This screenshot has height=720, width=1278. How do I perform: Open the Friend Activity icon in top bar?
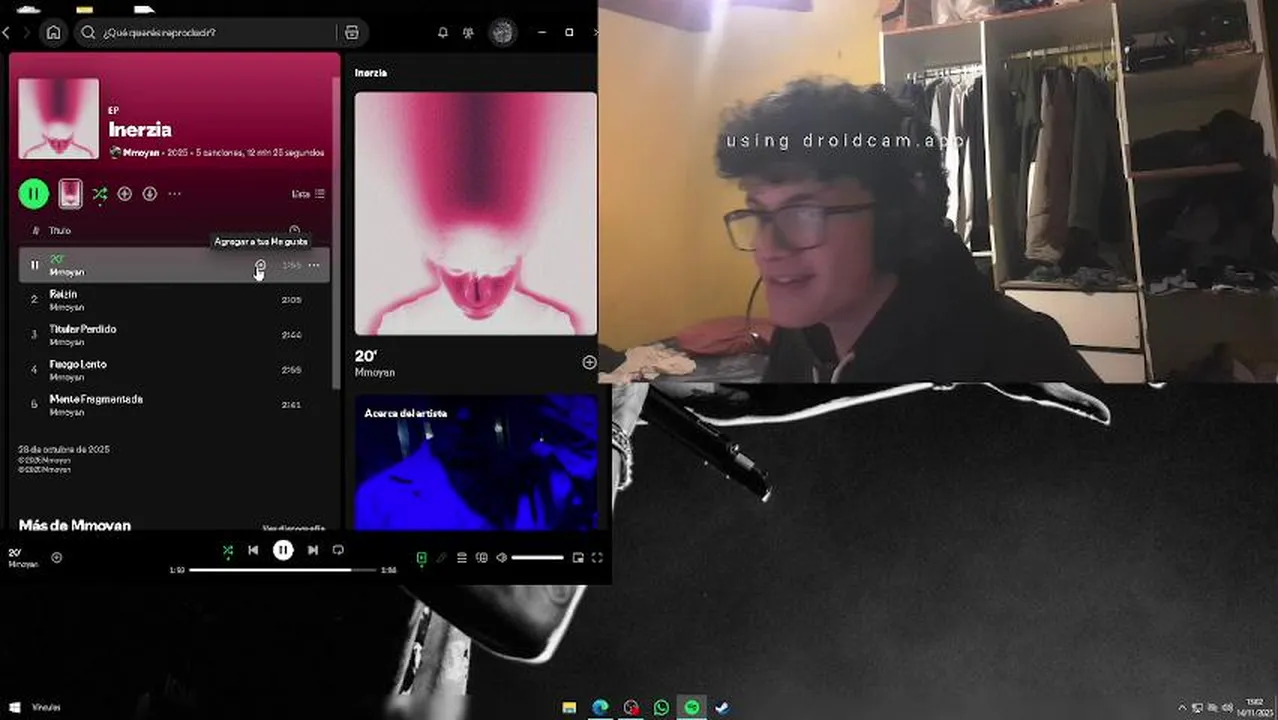468,32
